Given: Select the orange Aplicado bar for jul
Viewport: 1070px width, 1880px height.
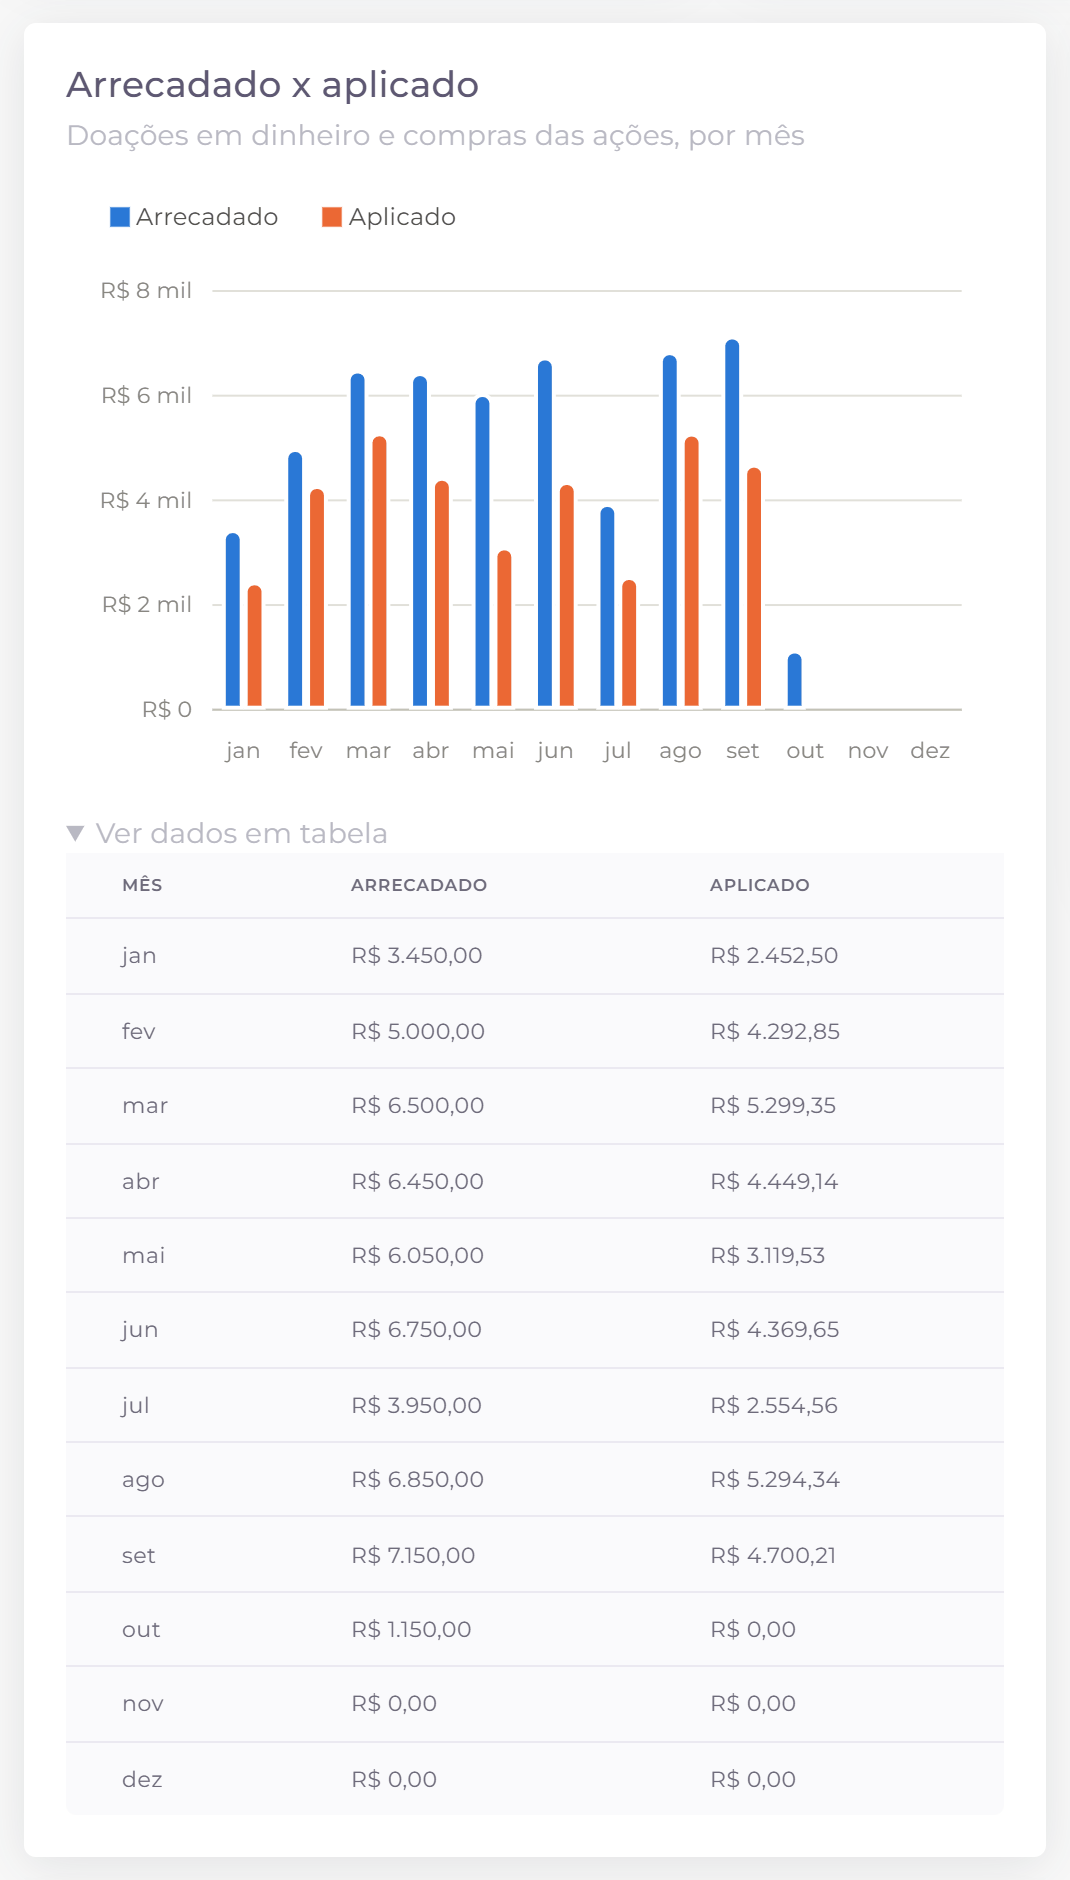Looking at the screenshot, I should 630,643.
